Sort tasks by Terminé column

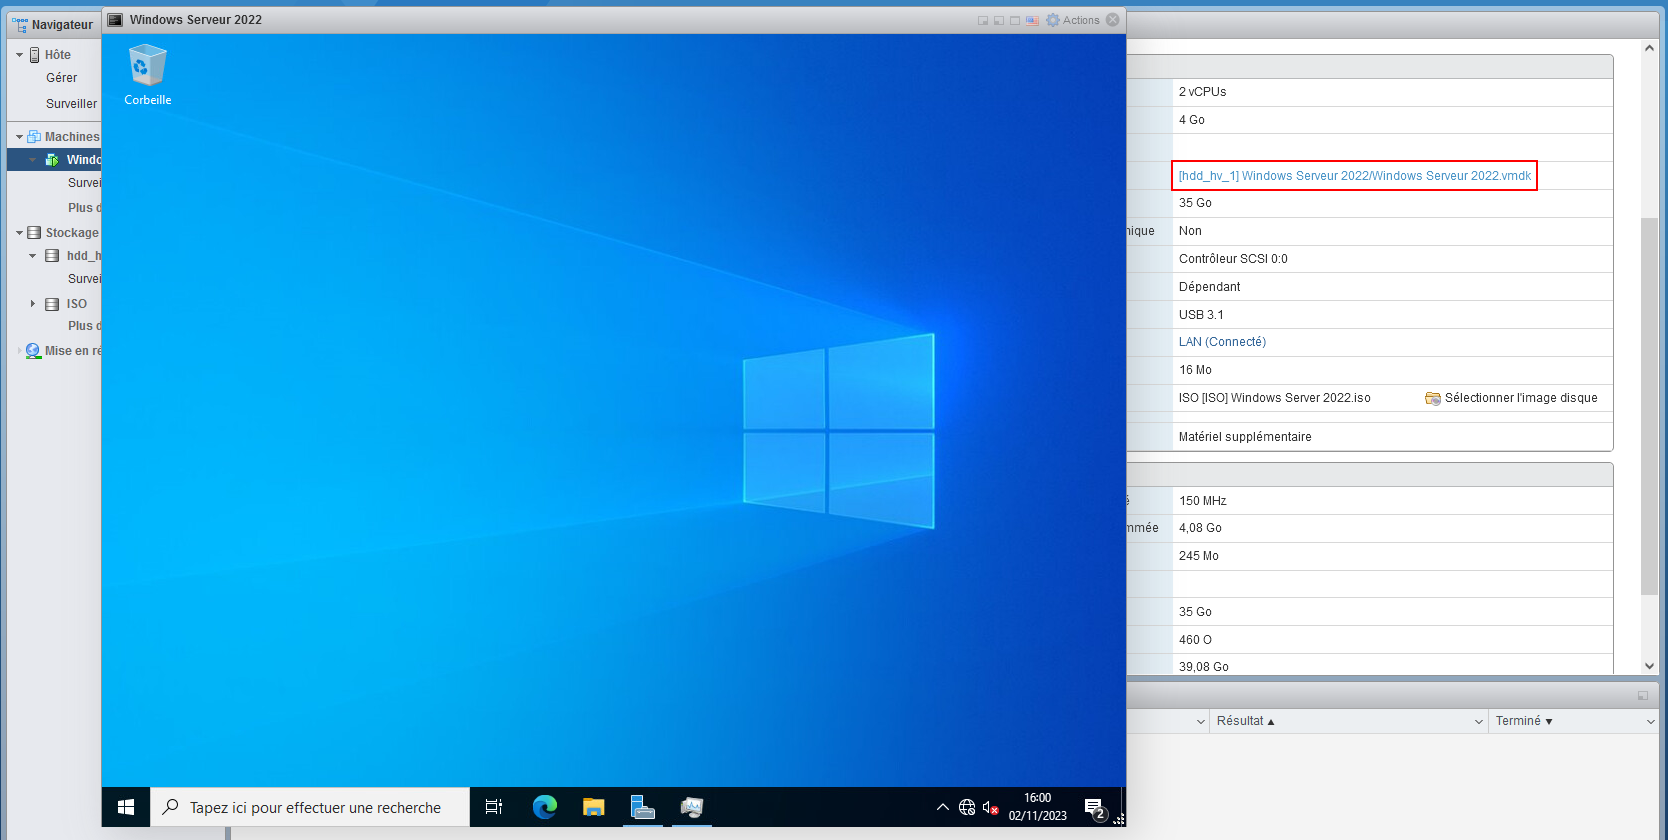1523,721
